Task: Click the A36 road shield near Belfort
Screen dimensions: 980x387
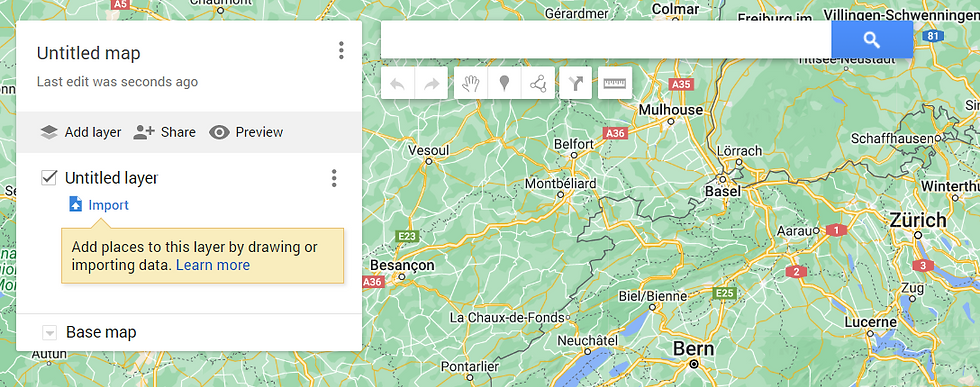Action: [616, 133]
